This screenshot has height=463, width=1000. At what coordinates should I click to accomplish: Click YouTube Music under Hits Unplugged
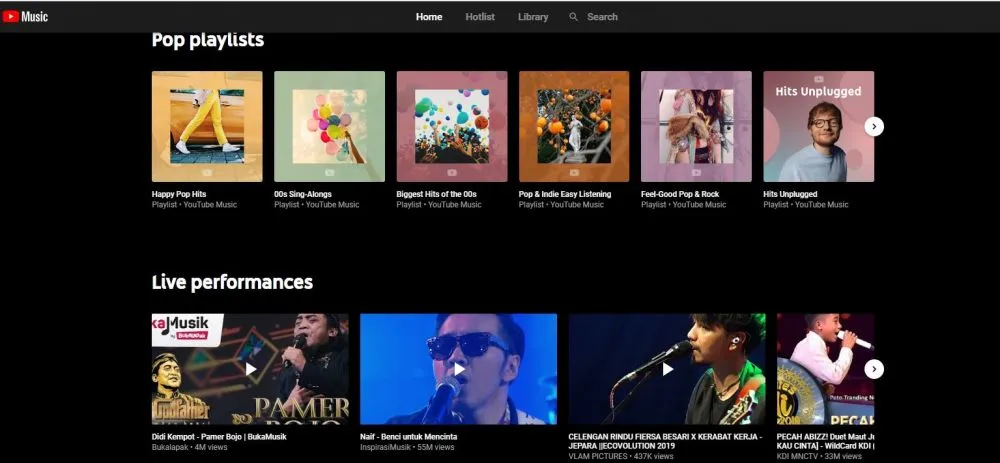(x=821, y=205)
